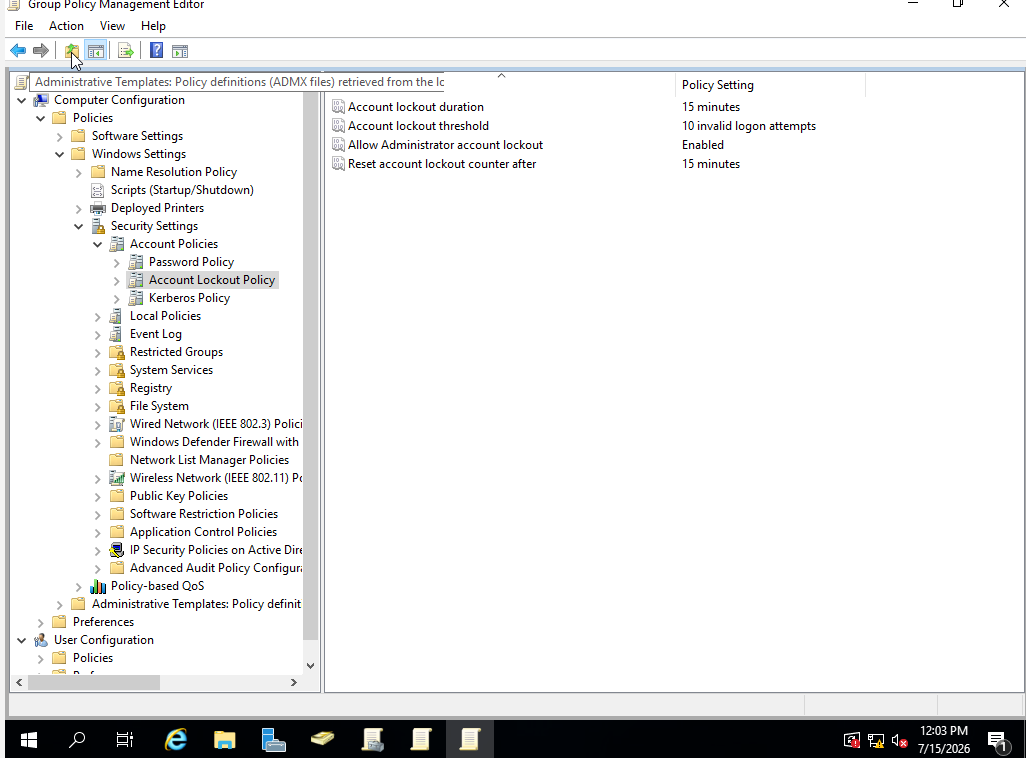Select the Account lockout threshold policy

(x=418, y=126)
